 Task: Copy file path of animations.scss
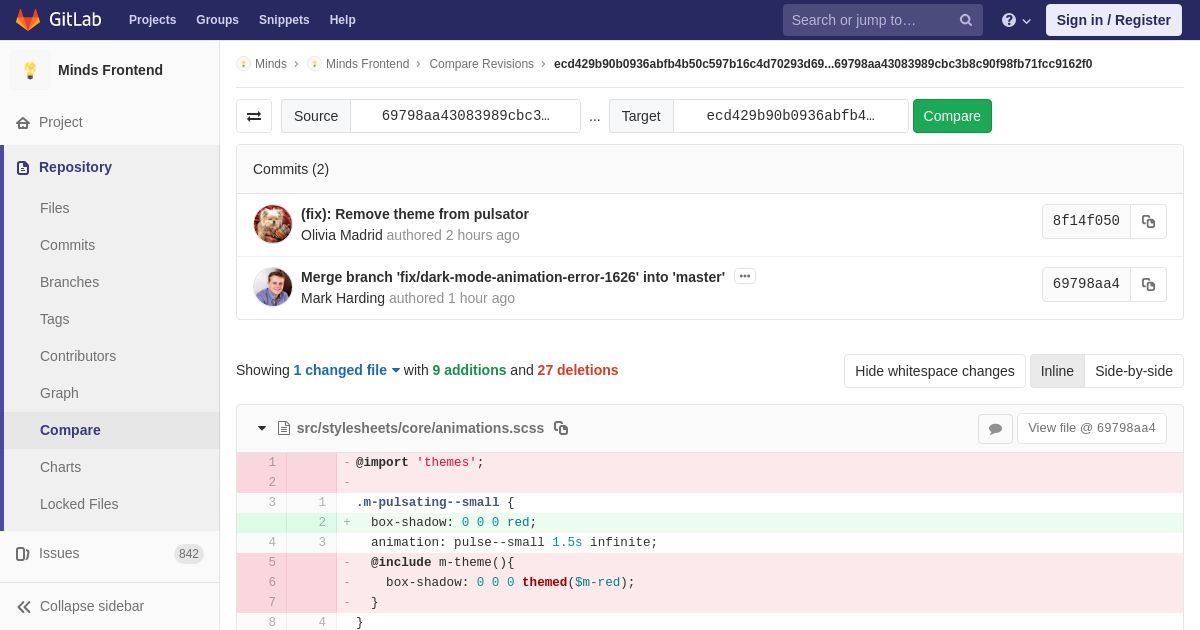tap(561, 428)
